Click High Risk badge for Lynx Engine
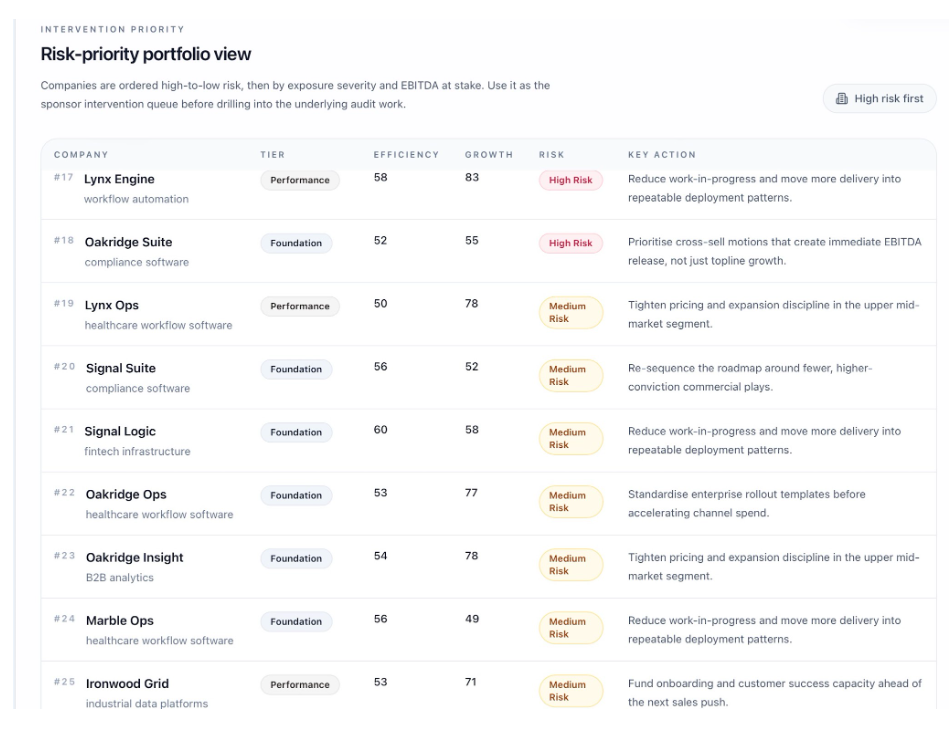The height and width of the screenshot is (740, 950). (571, 180)
